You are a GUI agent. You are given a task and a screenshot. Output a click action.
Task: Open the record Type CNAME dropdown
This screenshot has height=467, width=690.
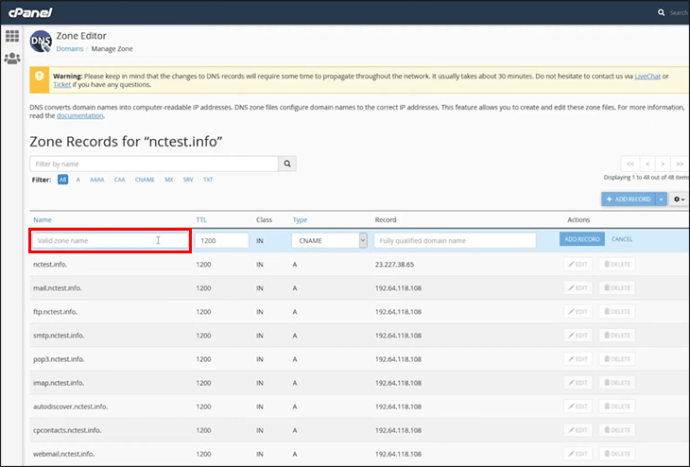coord(329,241)
